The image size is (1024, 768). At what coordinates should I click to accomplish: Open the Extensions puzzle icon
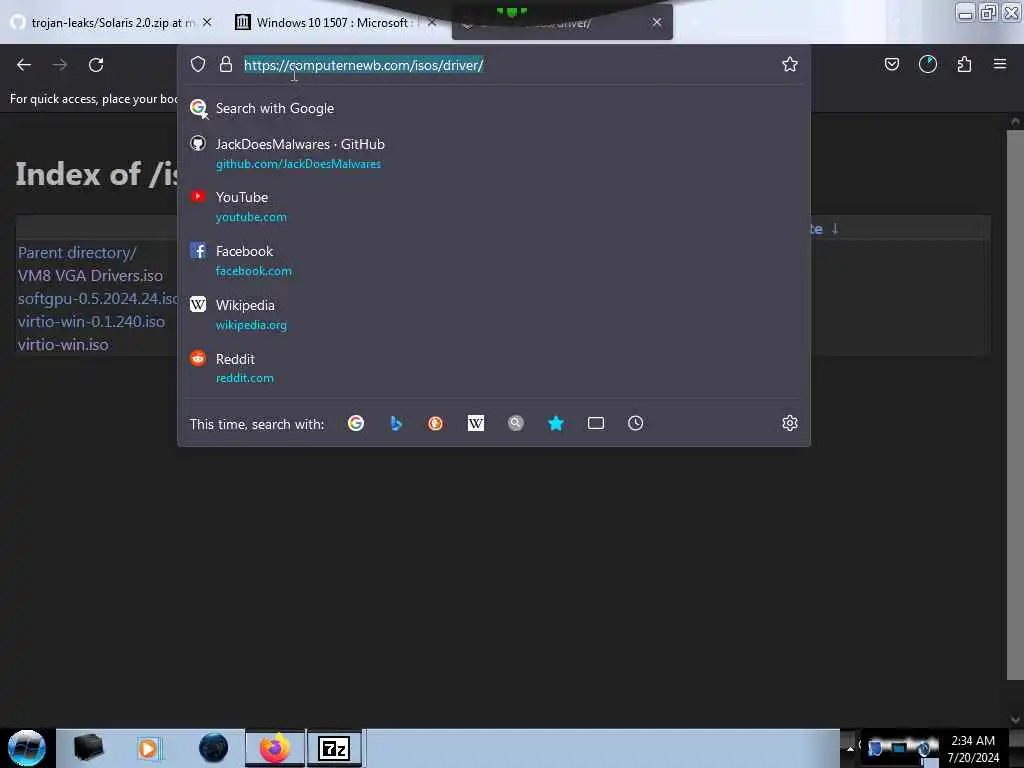coord(964,64)
